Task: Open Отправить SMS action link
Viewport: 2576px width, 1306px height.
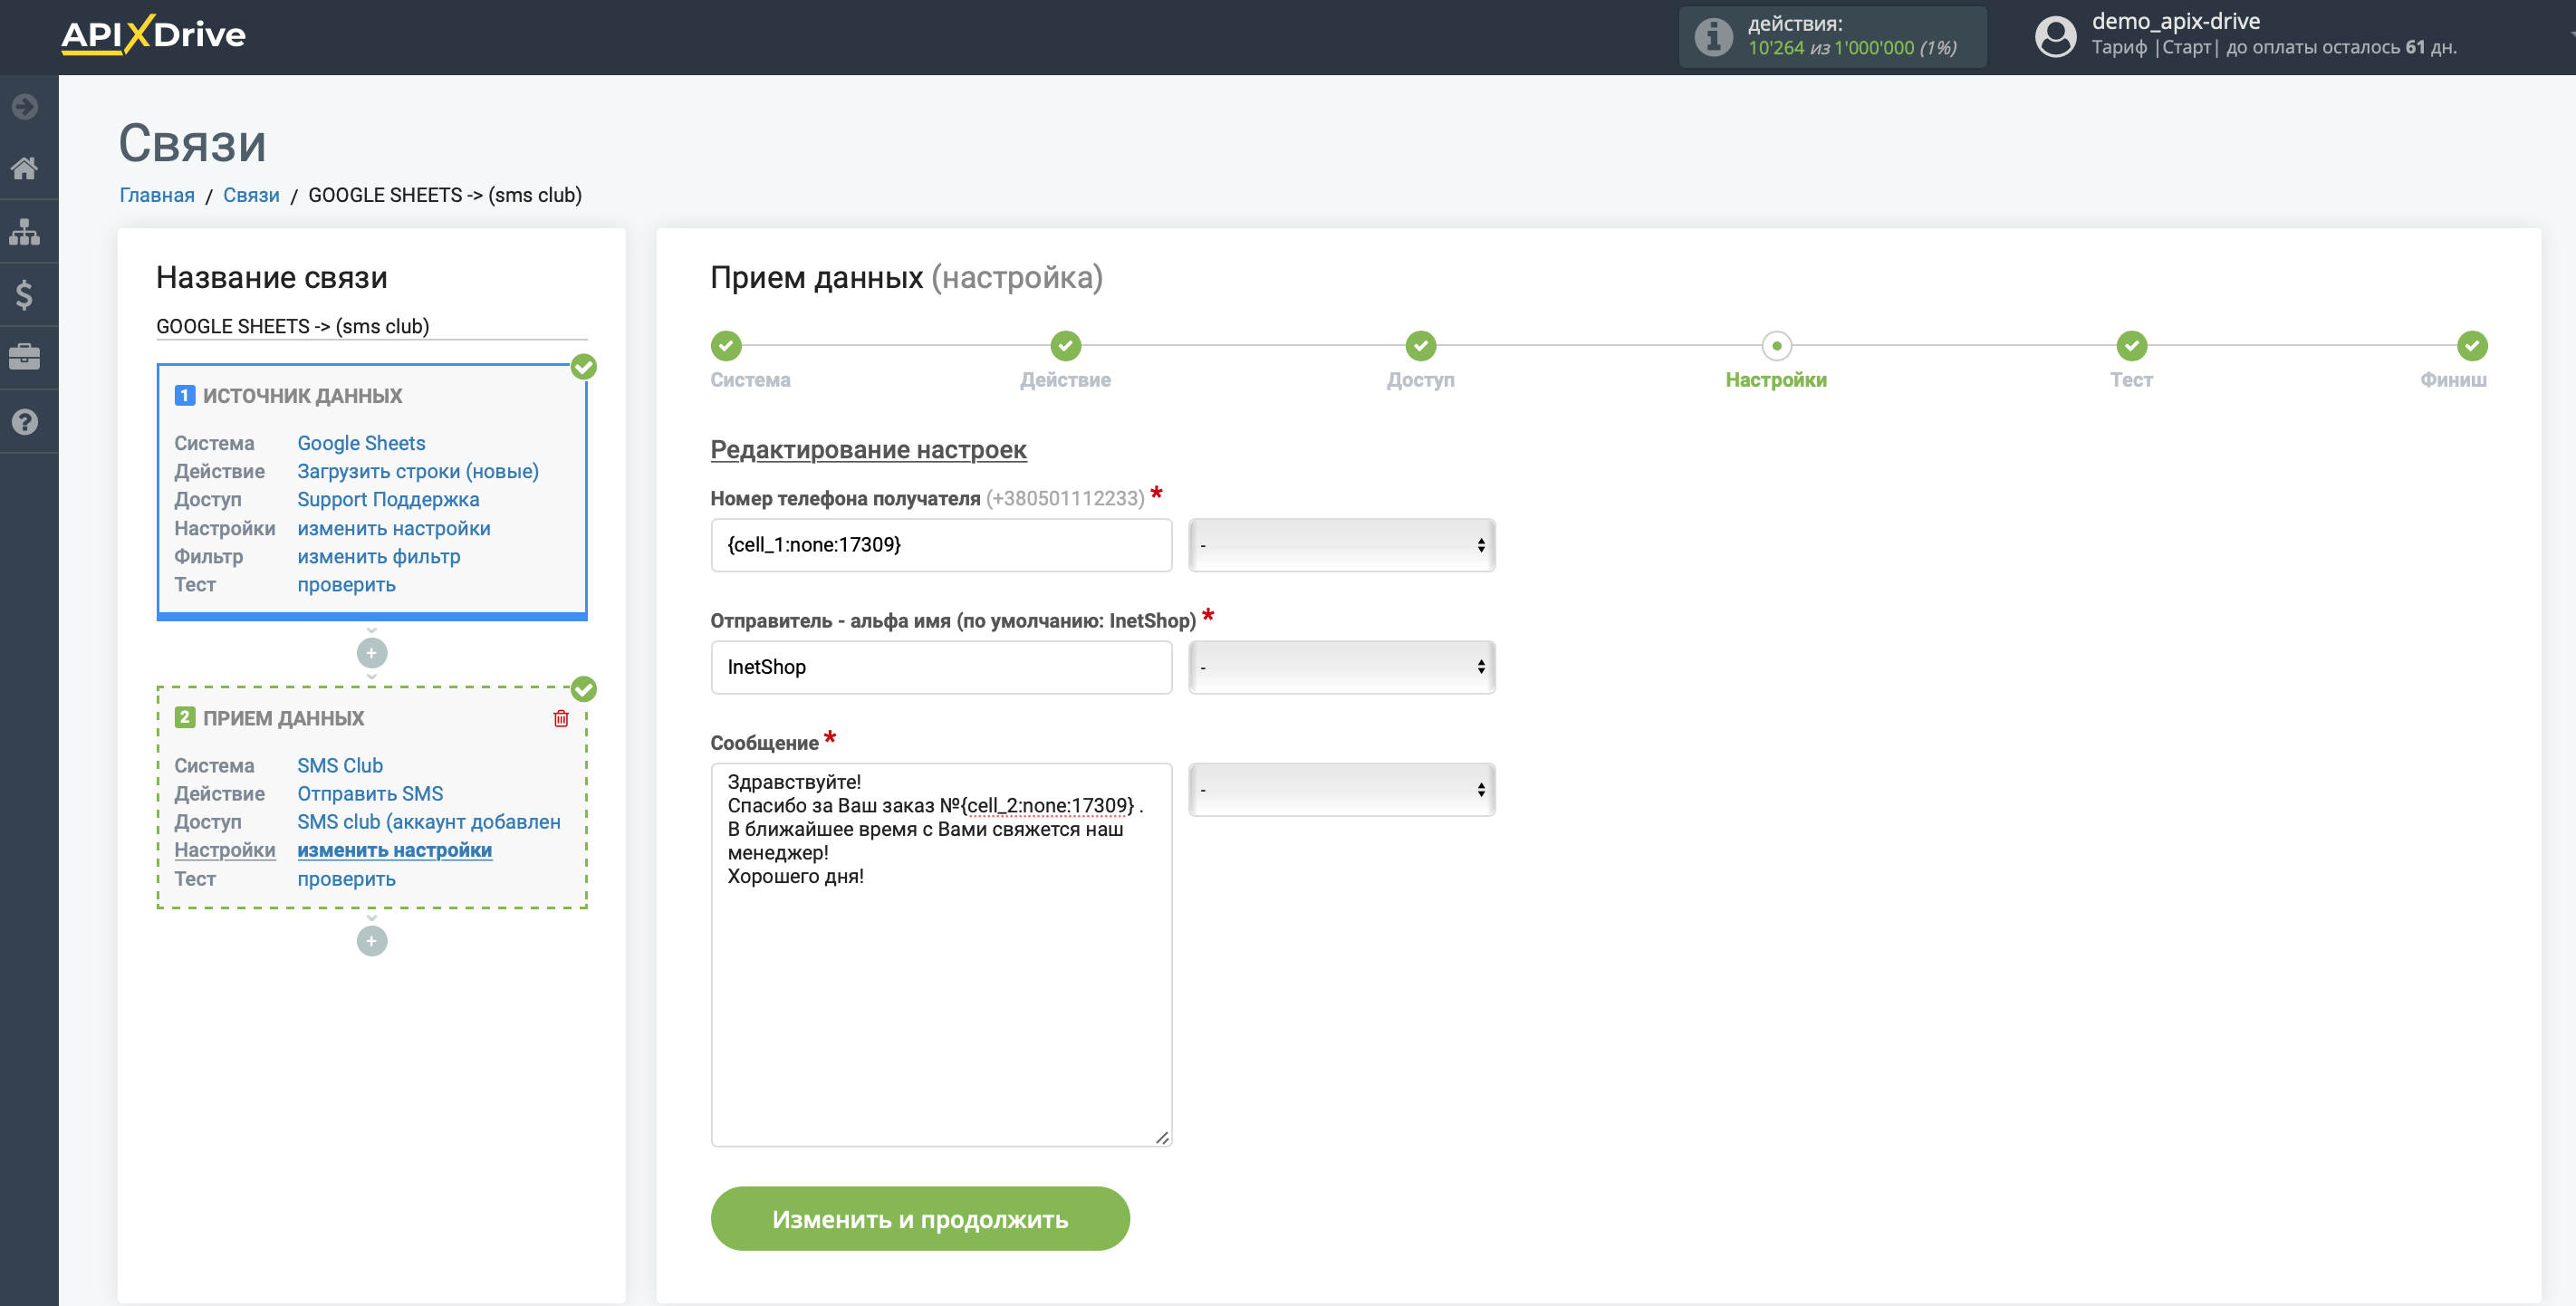Action: (370, 793)
